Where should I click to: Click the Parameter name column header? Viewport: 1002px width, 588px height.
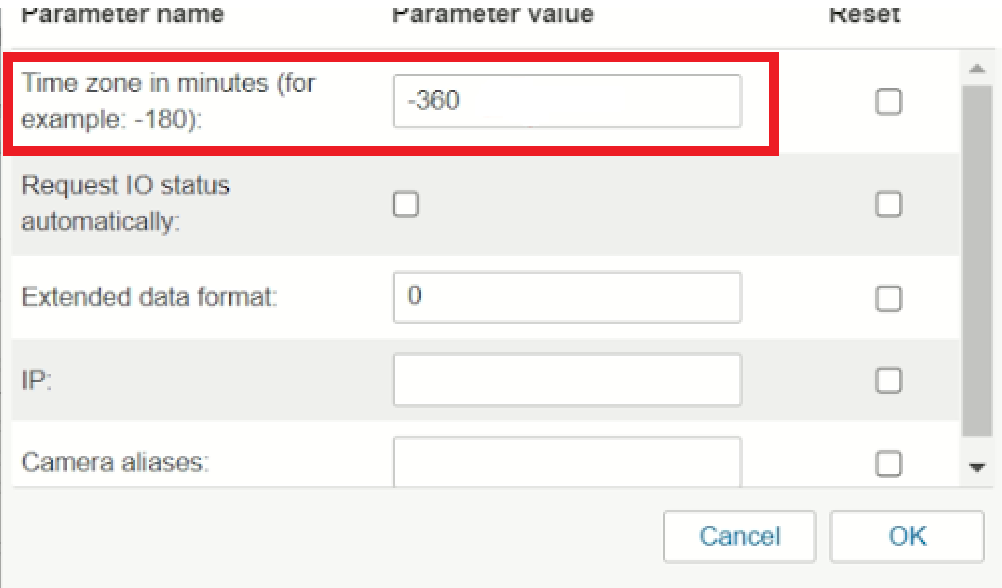pos(123,14)
